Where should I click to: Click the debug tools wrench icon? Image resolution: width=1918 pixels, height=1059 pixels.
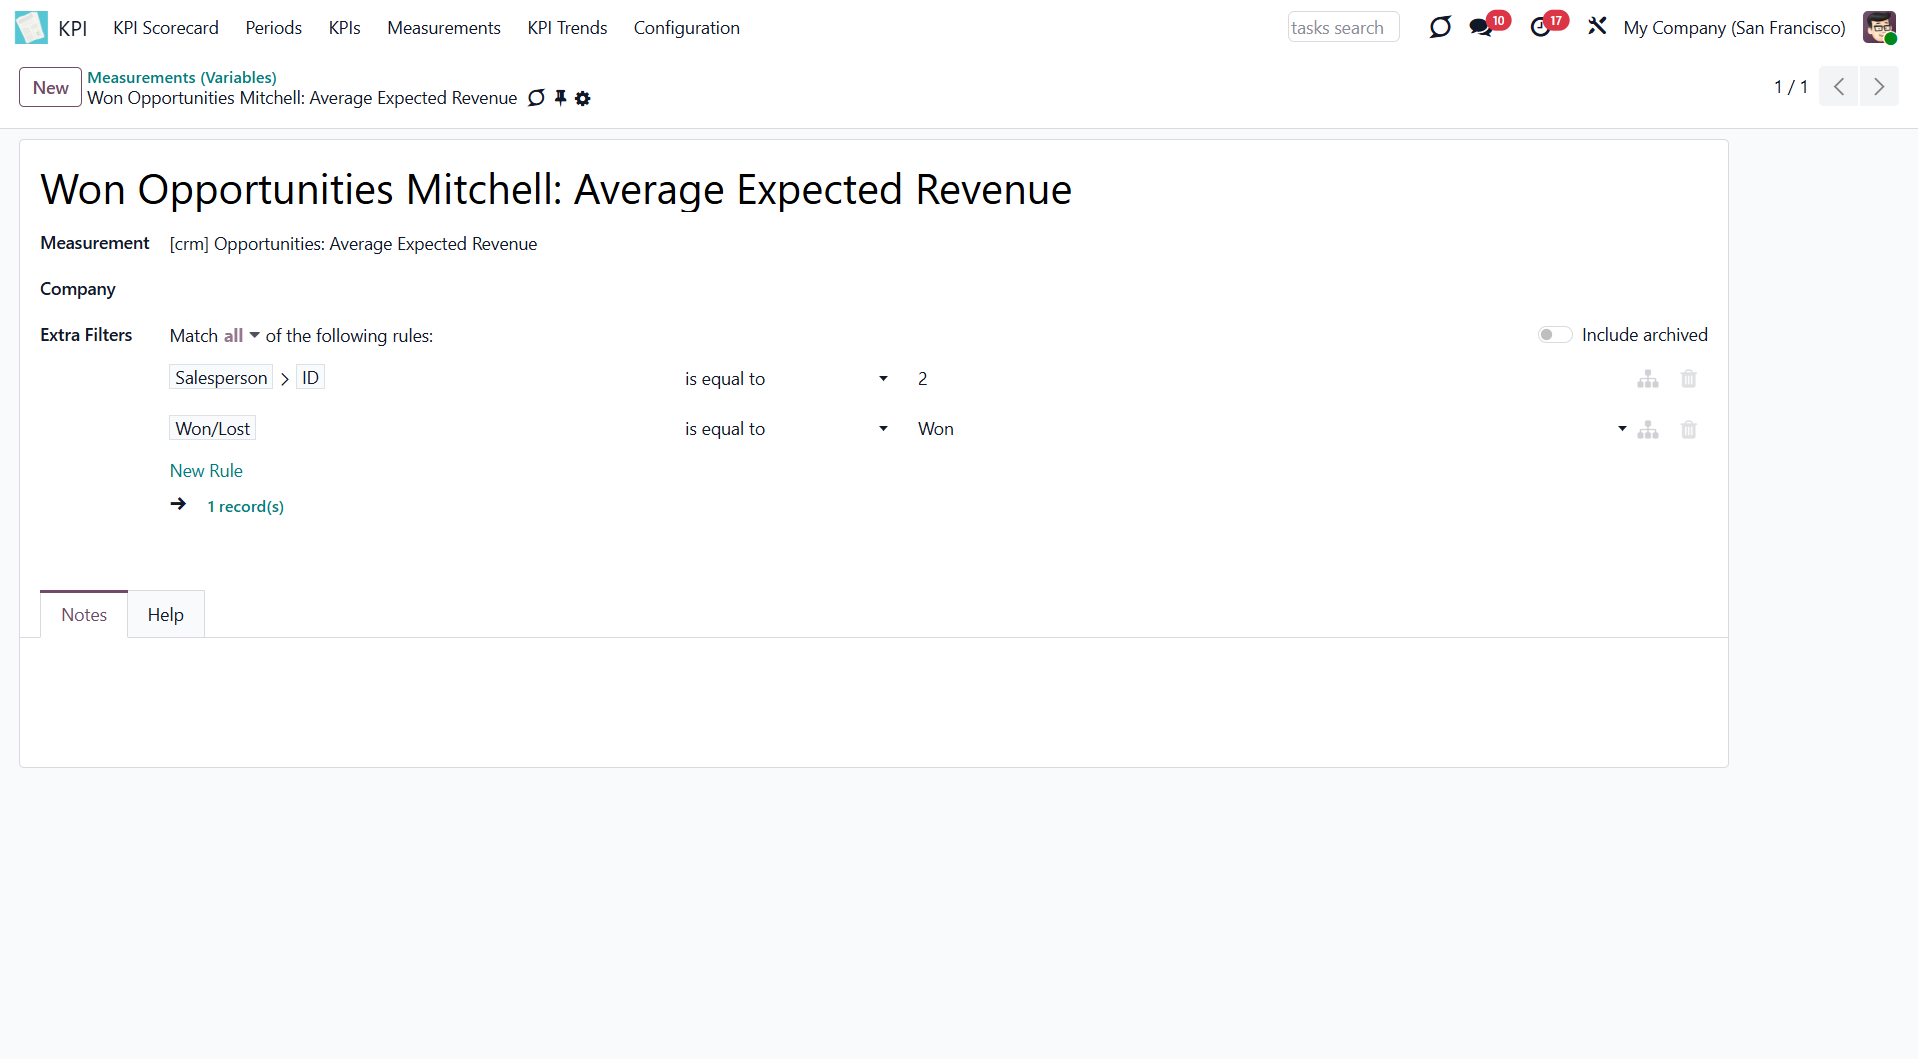[x=1597, y=27]
